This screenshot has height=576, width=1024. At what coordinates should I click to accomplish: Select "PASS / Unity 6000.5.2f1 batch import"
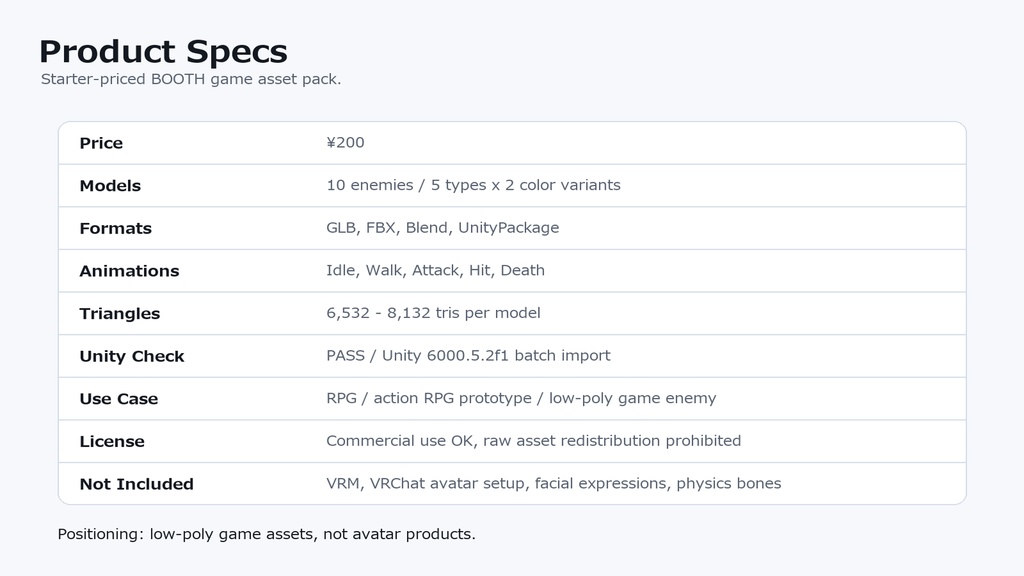(x=468, y=355)
